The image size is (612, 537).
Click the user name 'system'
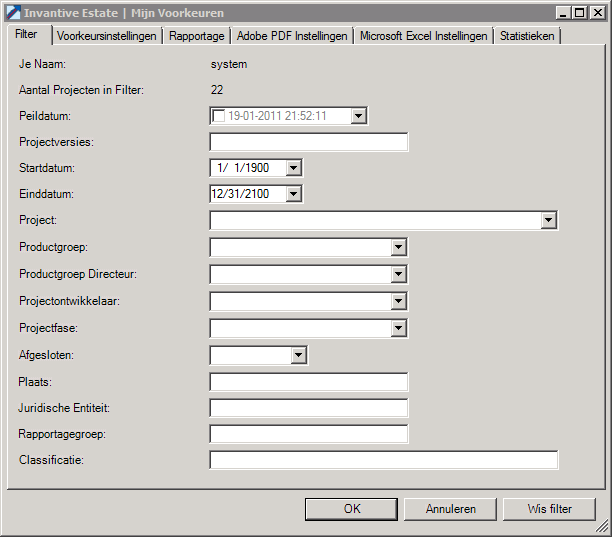tap(229, 64)
